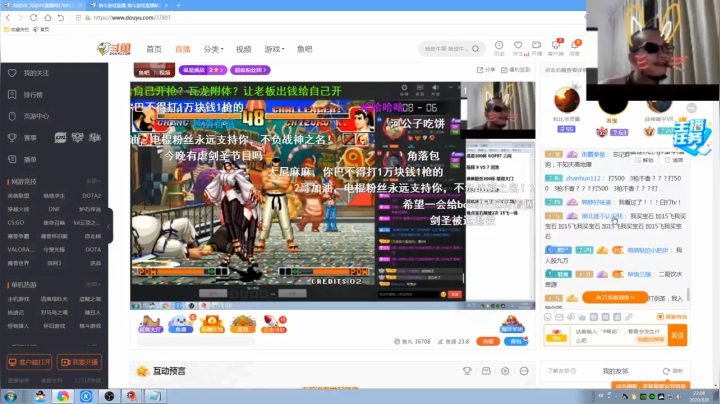Click the chat crown icon
The image size is (720, 404).
[x=582, y=317]
